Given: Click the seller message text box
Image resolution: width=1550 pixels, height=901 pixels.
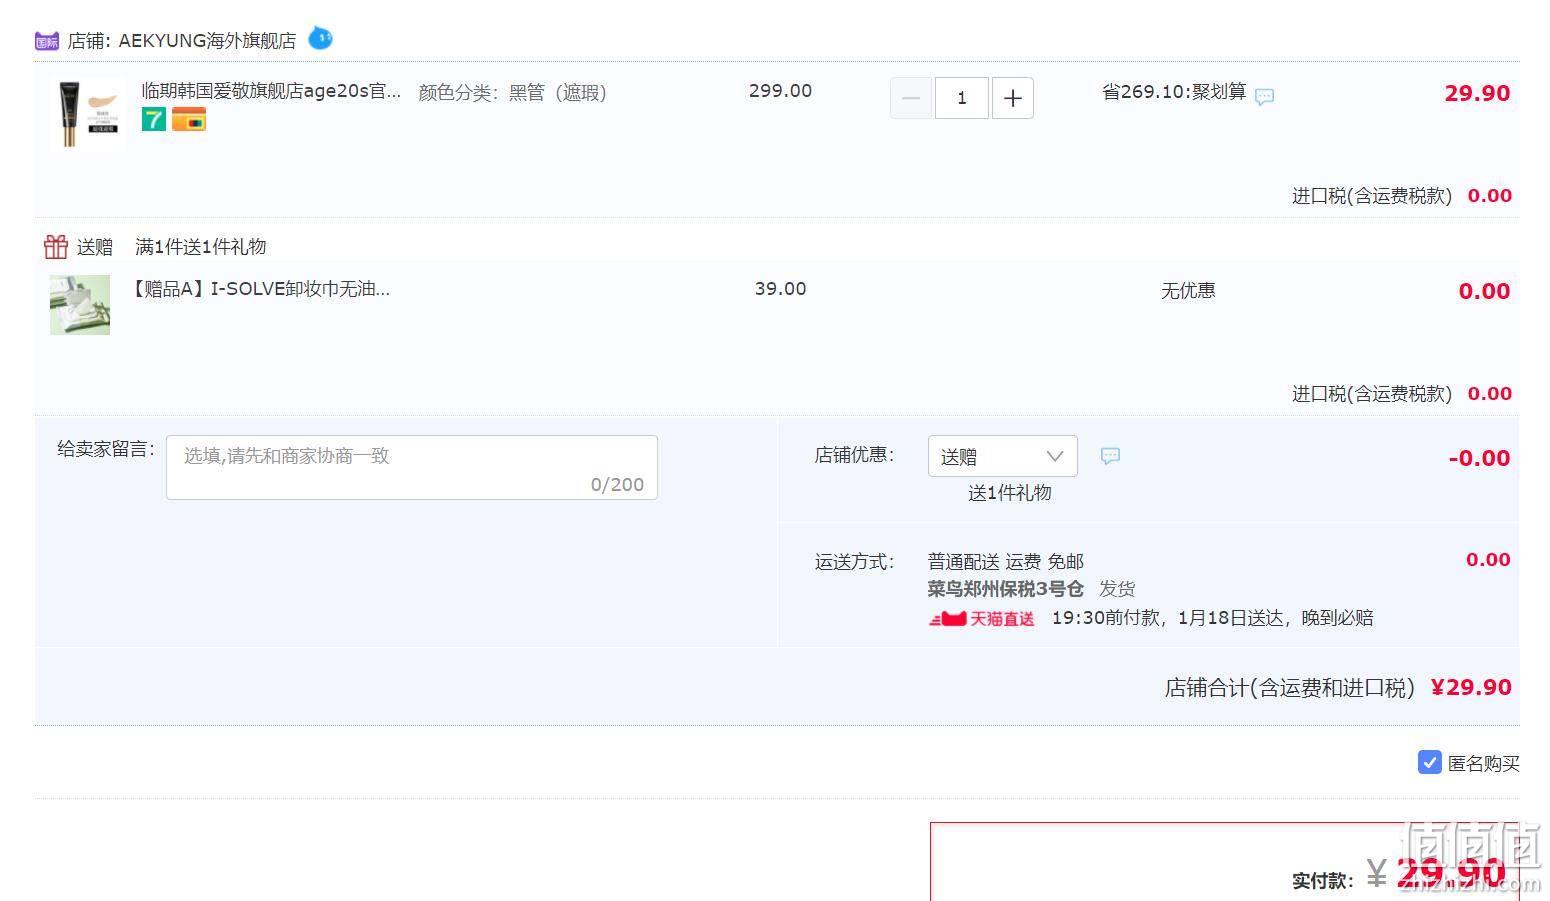Looking at the screenshot, I should click(412, 467).
